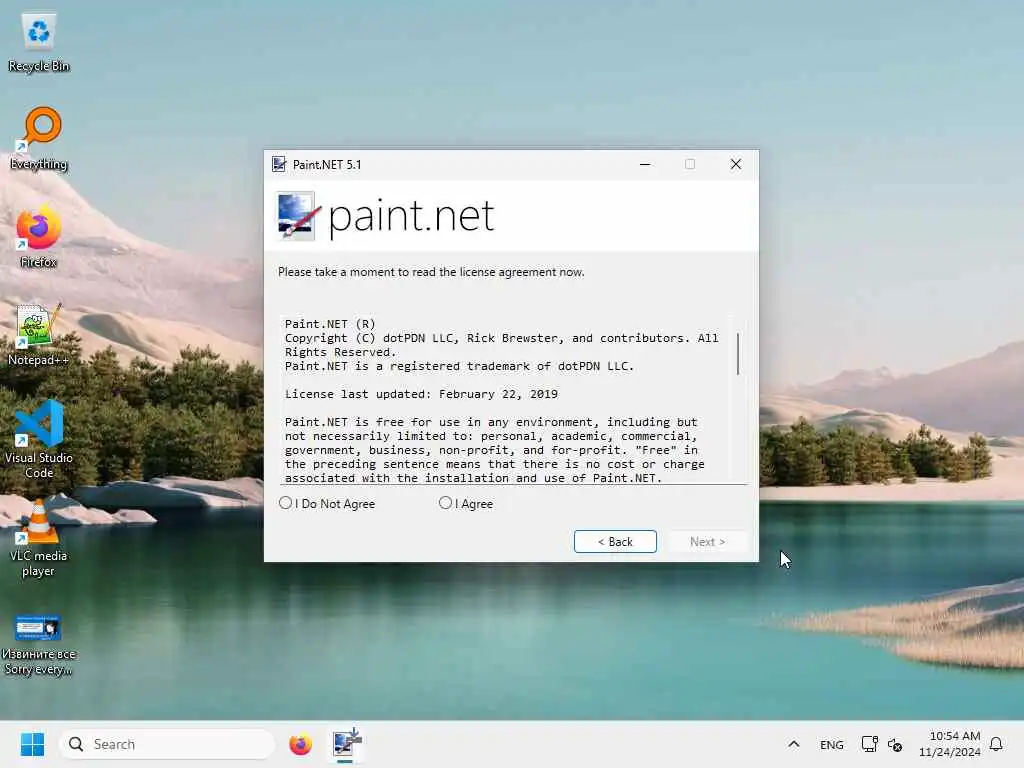The height and width of the screenshot is (768, 1024).
Task: Click the license text scrollbar thumb
Action: [x=738, y=354]
